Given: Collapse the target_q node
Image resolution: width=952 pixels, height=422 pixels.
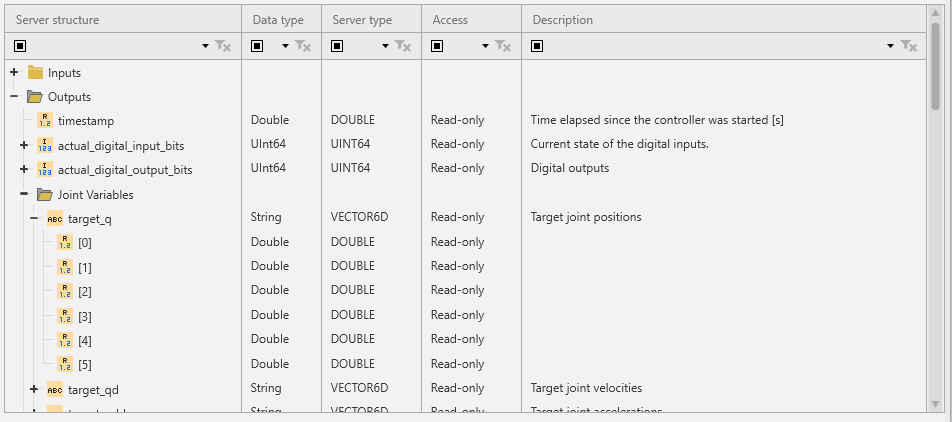Looking at the screenshot, I should pos(34,218).
